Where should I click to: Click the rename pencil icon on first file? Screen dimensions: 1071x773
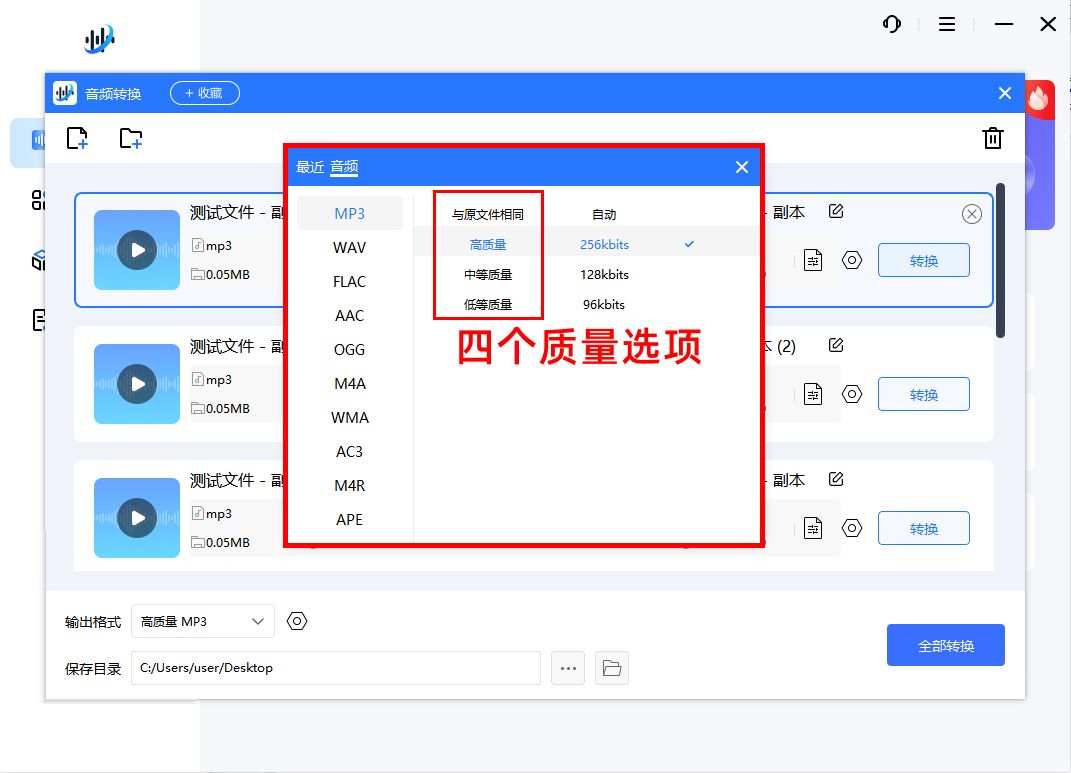[x=836, y=211]
